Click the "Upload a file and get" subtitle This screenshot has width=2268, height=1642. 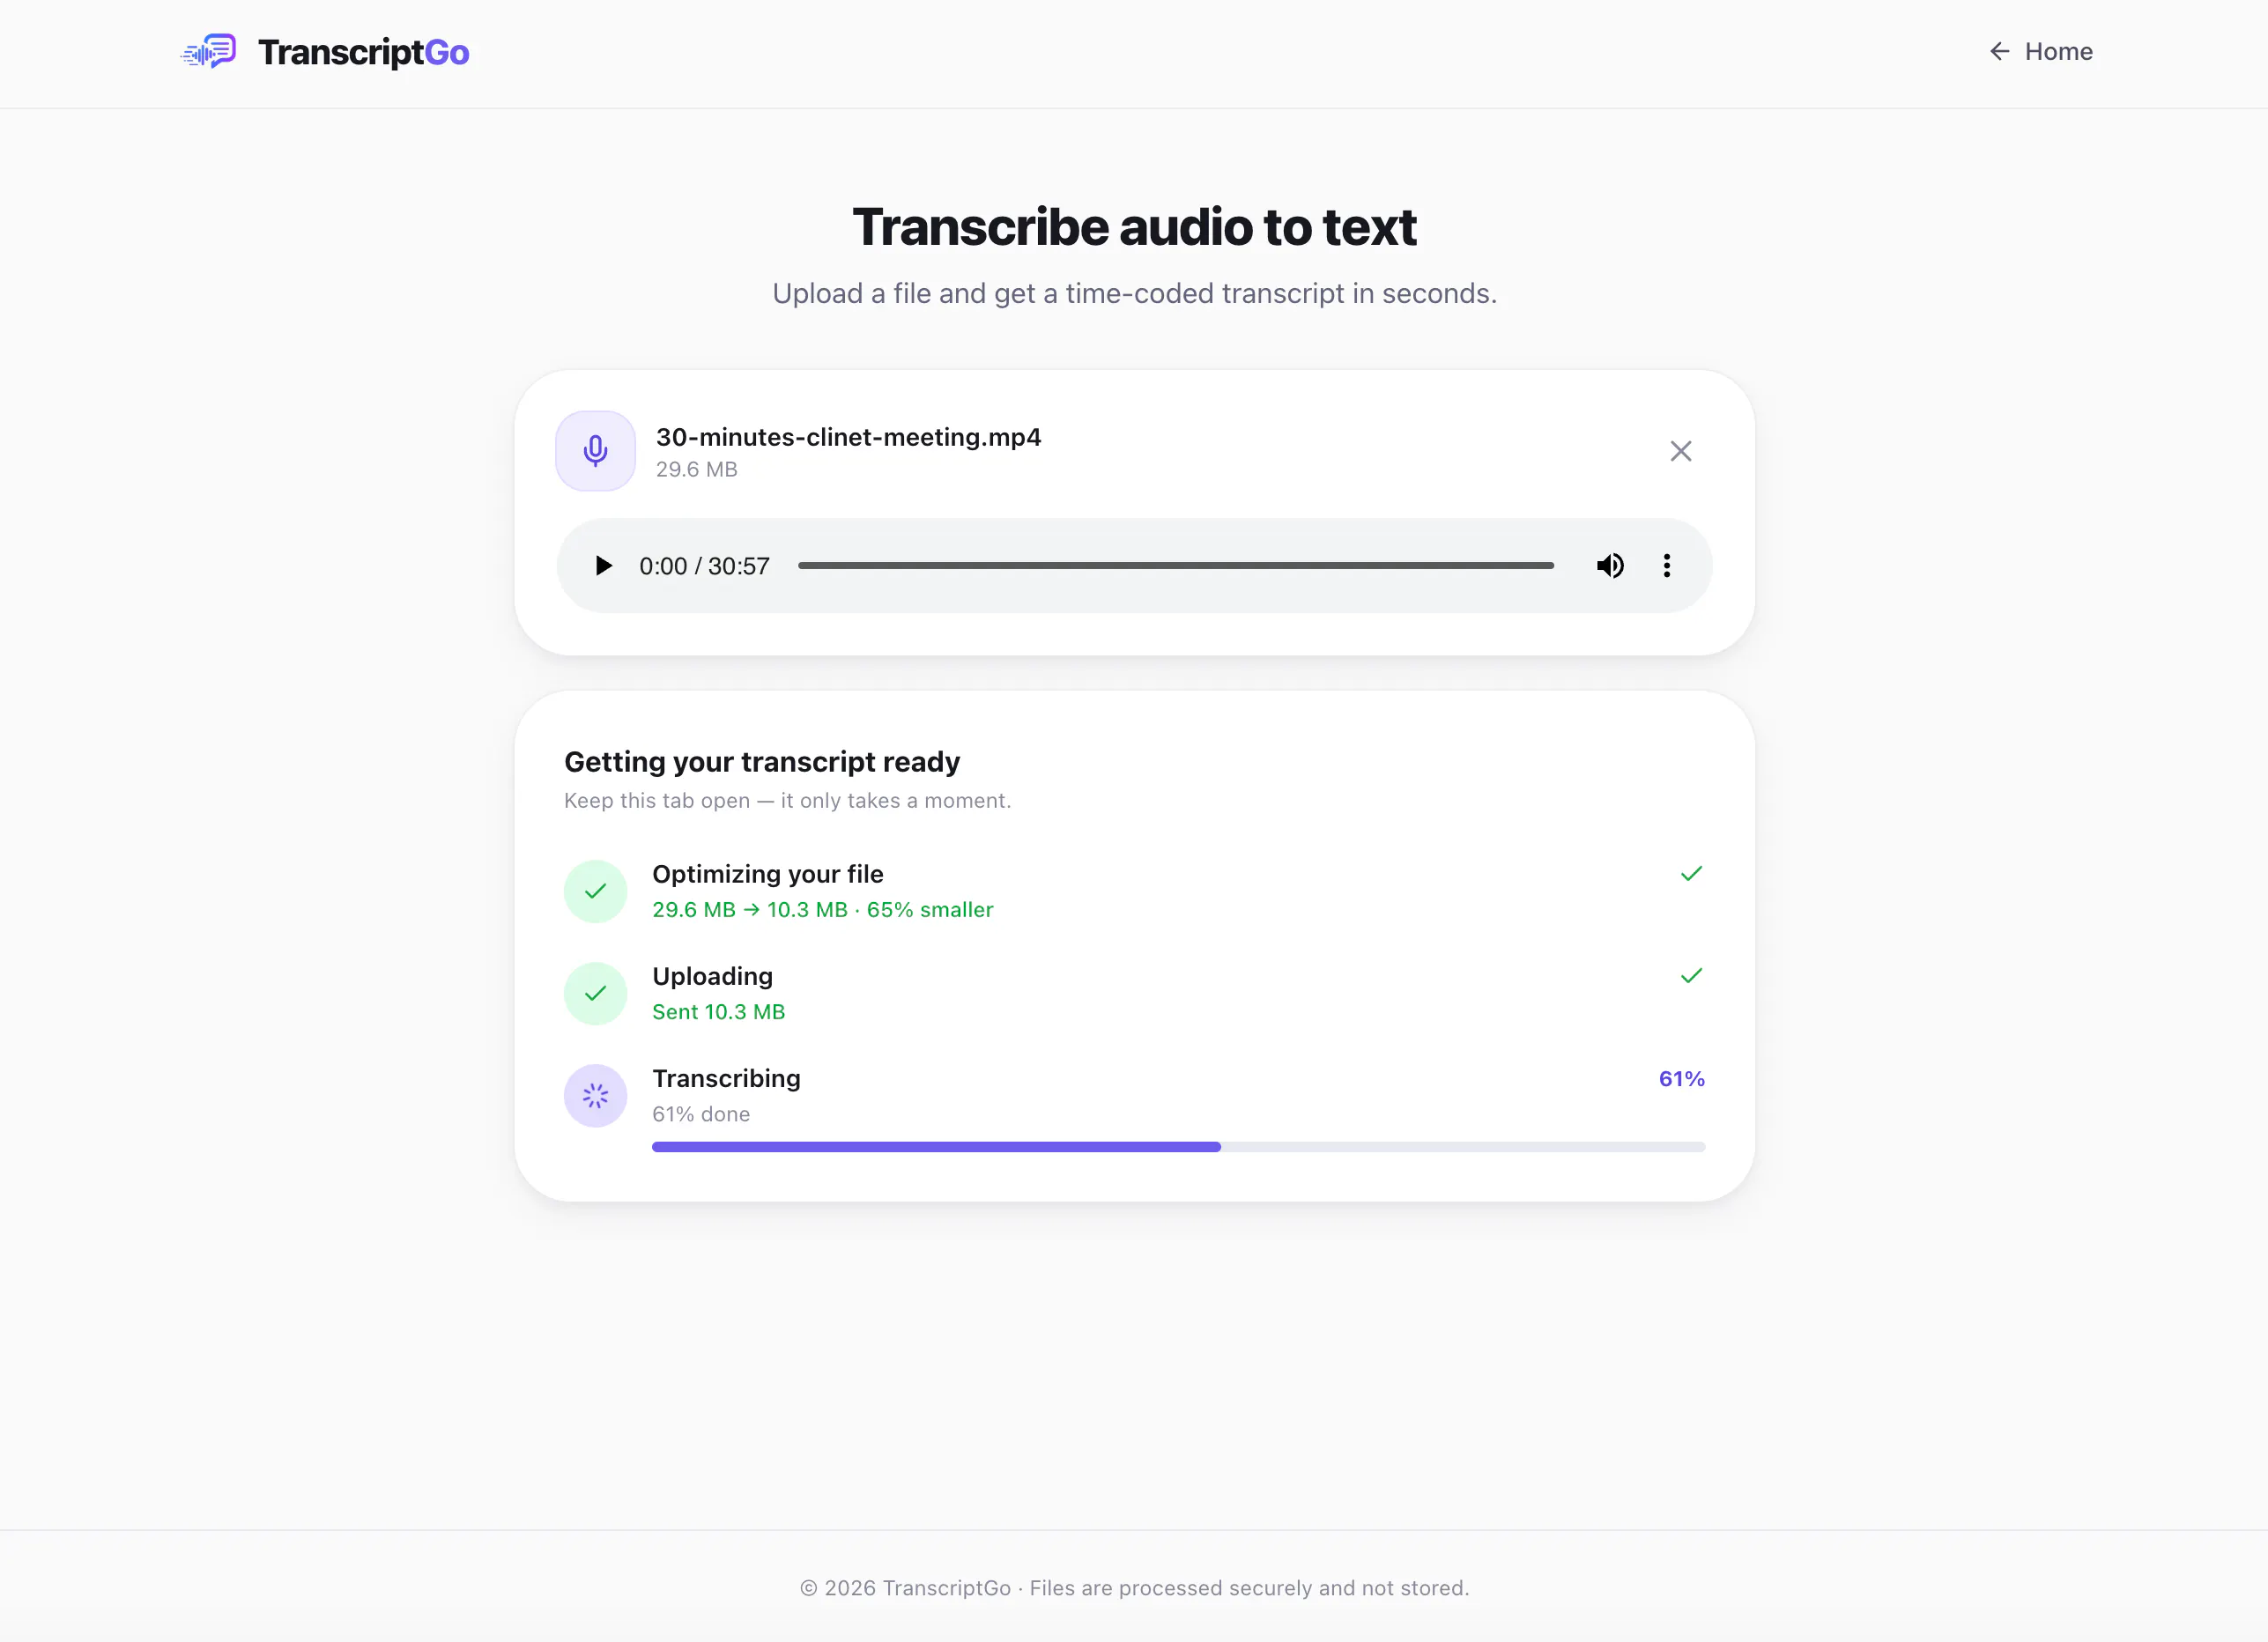(1134, 294)
